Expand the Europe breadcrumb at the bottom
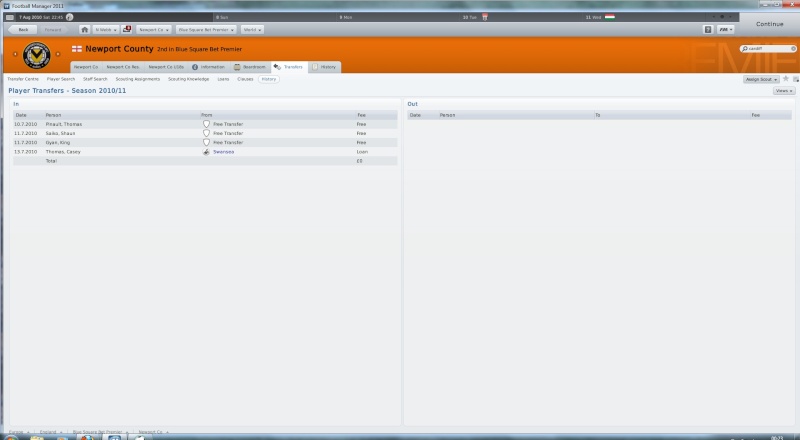The image size is (800, 440). coord(19,432)
